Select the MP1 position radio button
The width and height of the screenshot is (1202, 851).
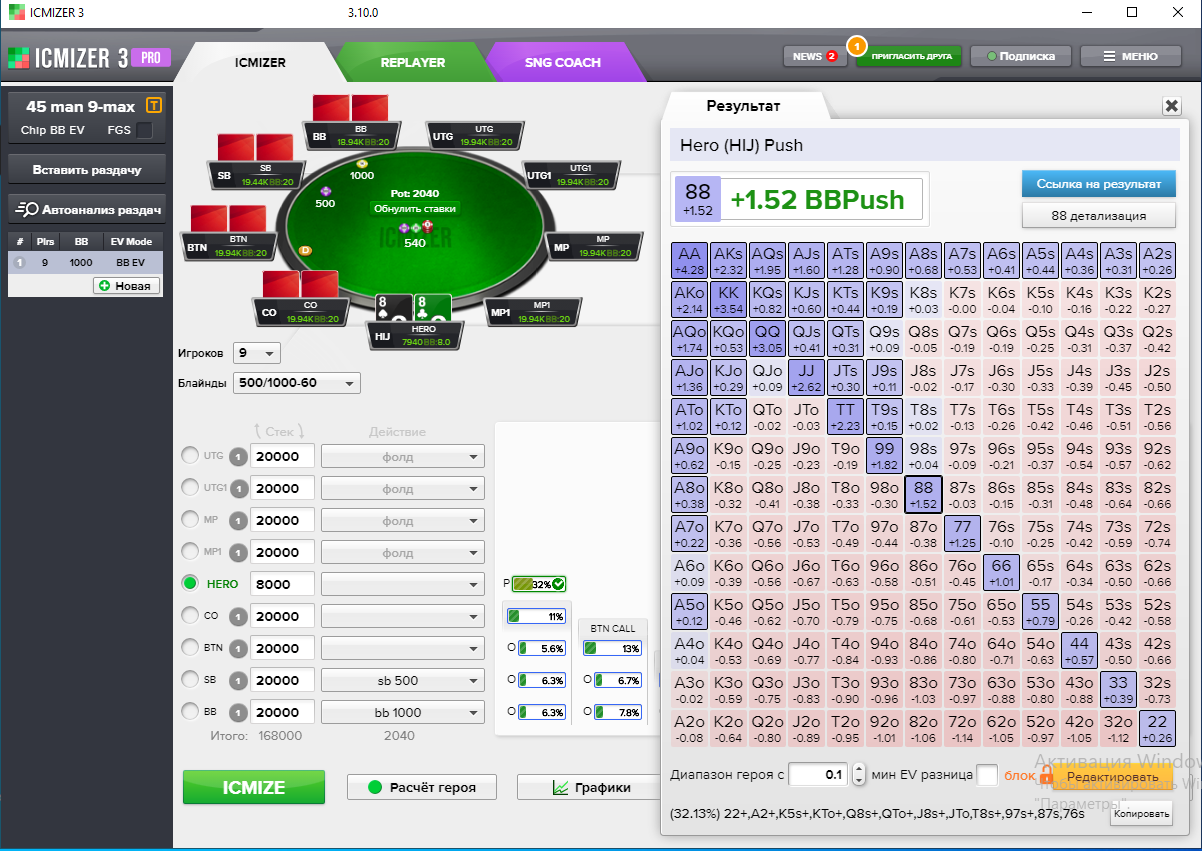(190, 552)
